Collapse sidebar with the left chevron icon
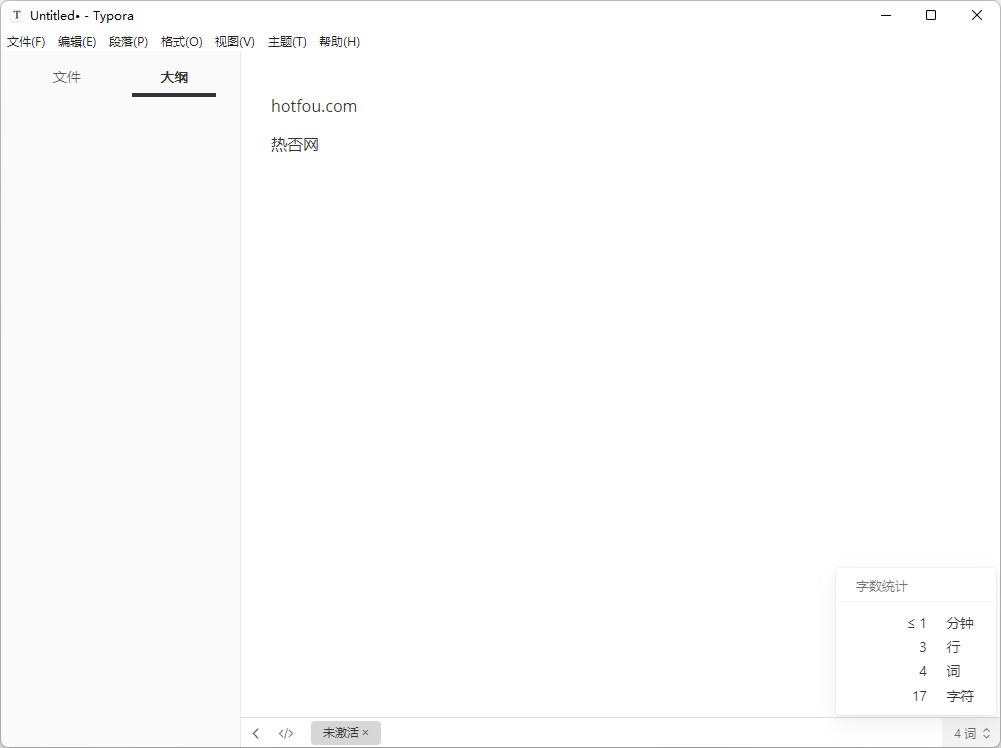The width and height of the screenshot is (1001, 748). point(256,733)
